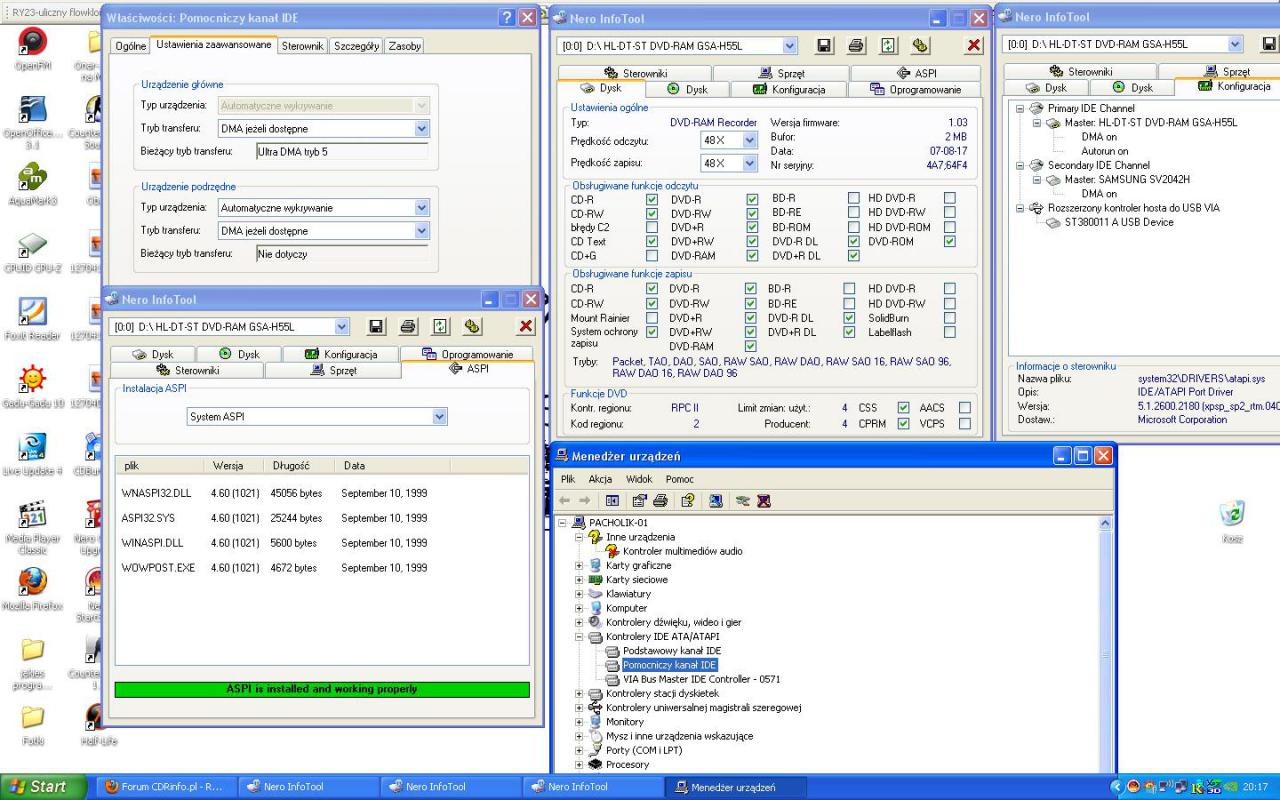
Task: Open Prędkość zapisu 48X dropdown
Action: [750, 163]
